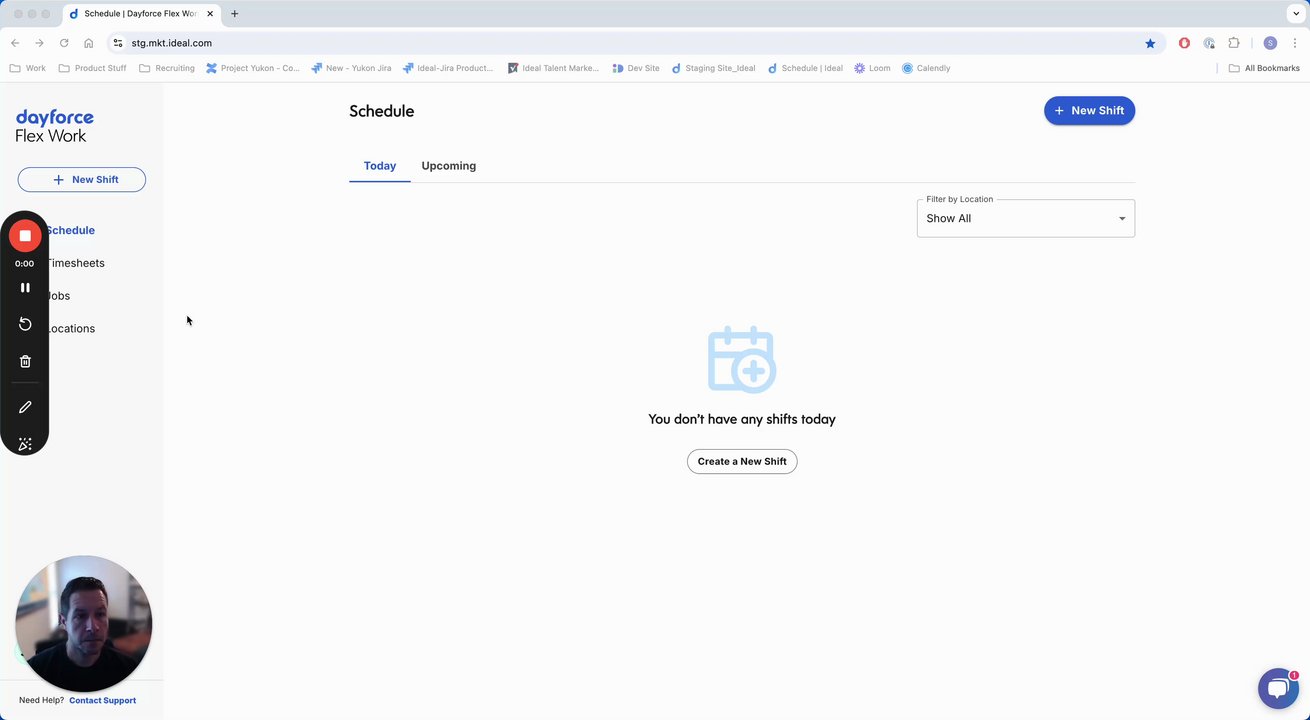This screenshot has width=1310, height=720.
Task: Bookmark star icon in address bar
Action: [x=1150, y=43]
